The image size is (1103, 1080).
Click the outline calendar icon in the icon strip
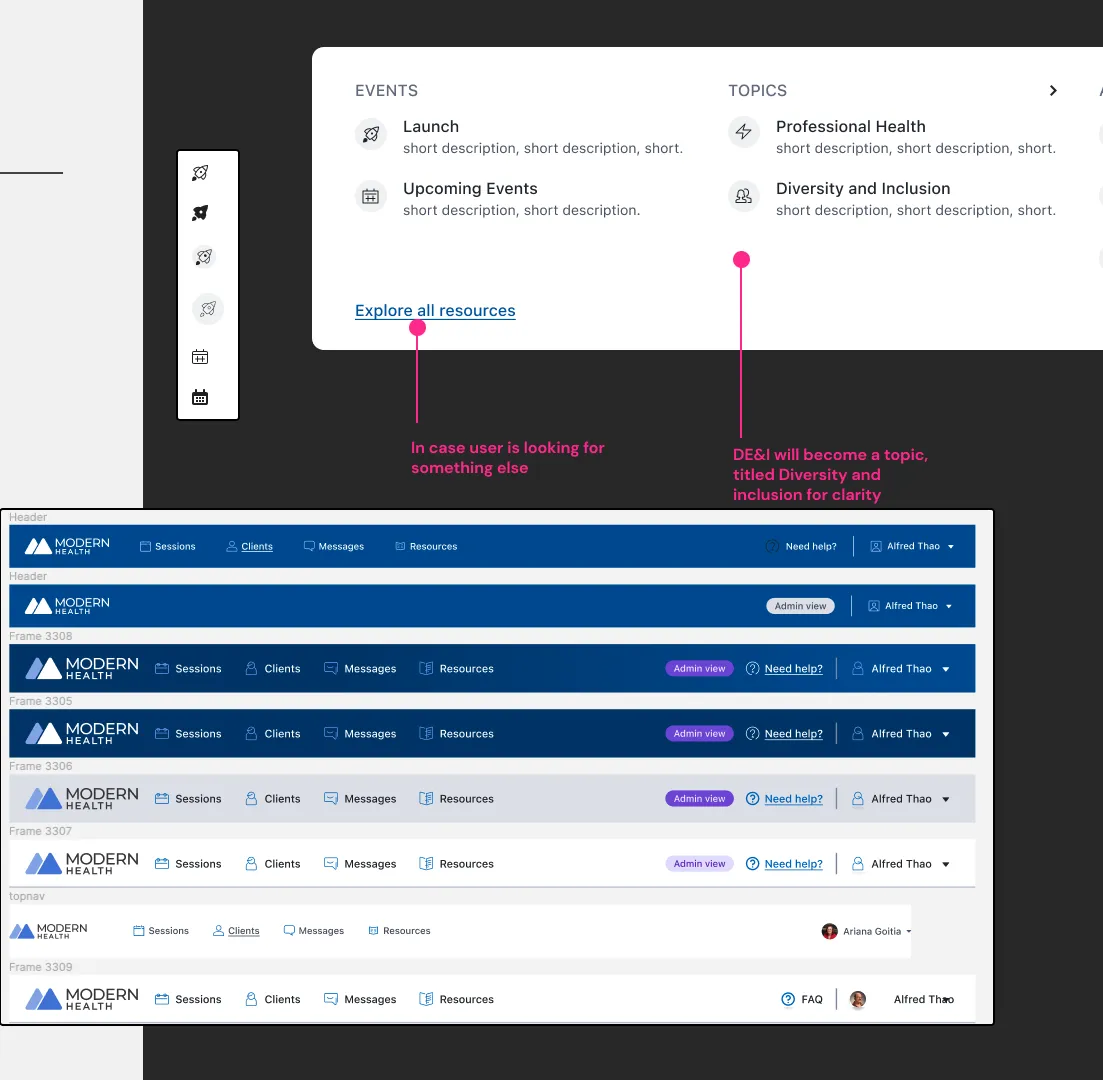(200, 357)
